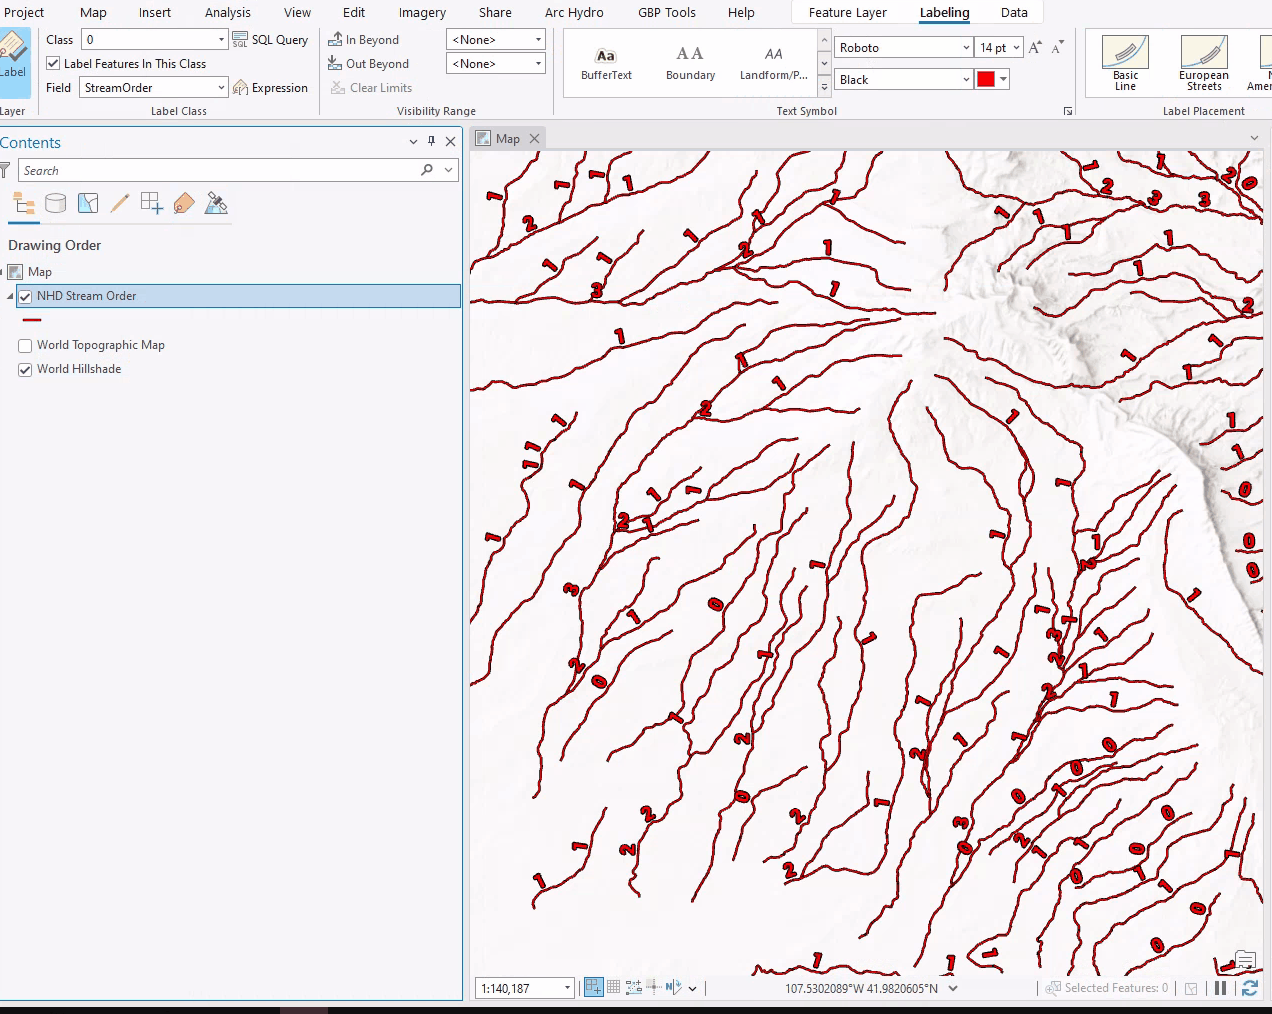Enable the World Topographic Map layer
The image size is (1272, 1014).
pyautogui.click(x=25, y=345)
